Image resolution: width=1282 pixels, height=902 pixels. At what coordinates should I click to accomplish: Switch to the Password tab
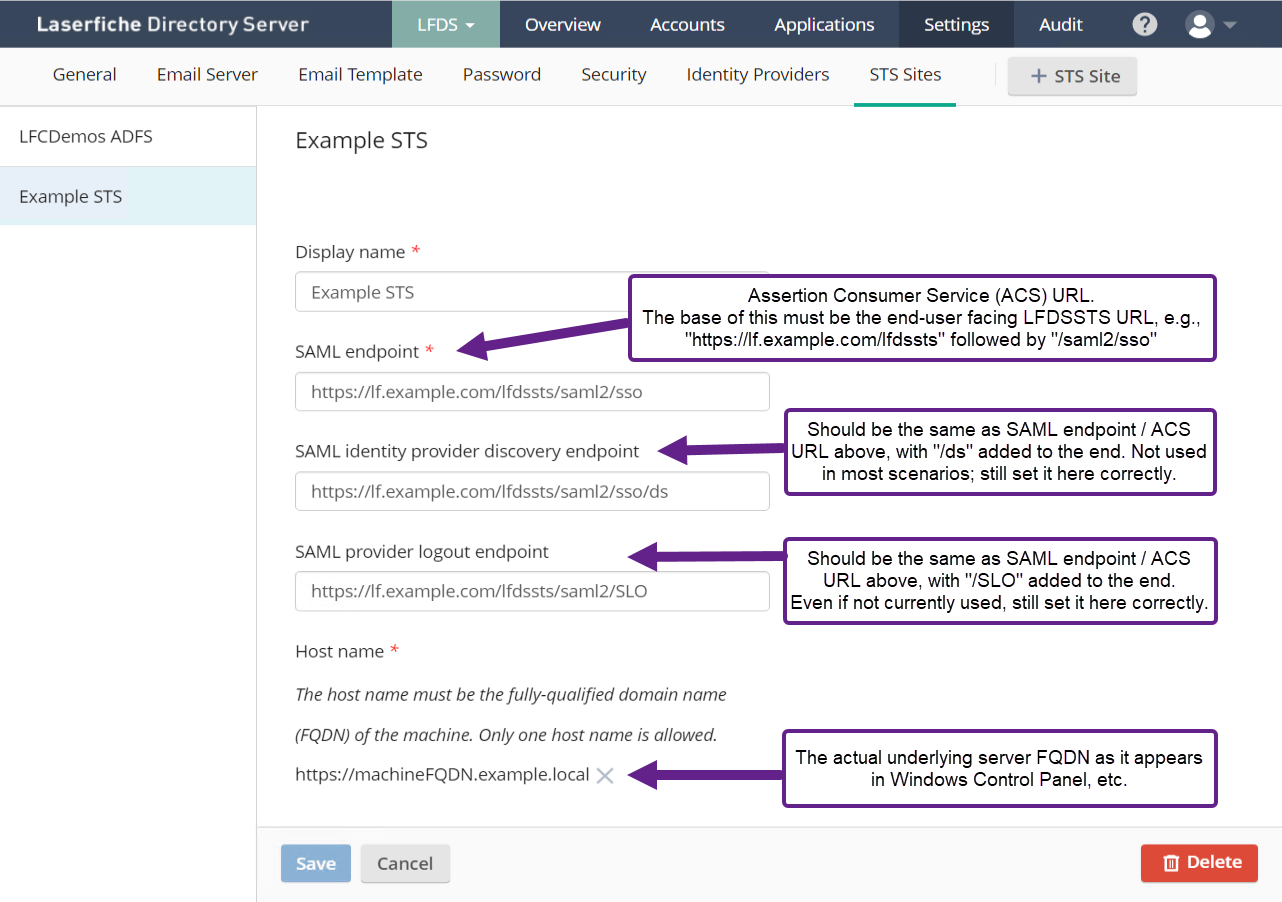502,74
